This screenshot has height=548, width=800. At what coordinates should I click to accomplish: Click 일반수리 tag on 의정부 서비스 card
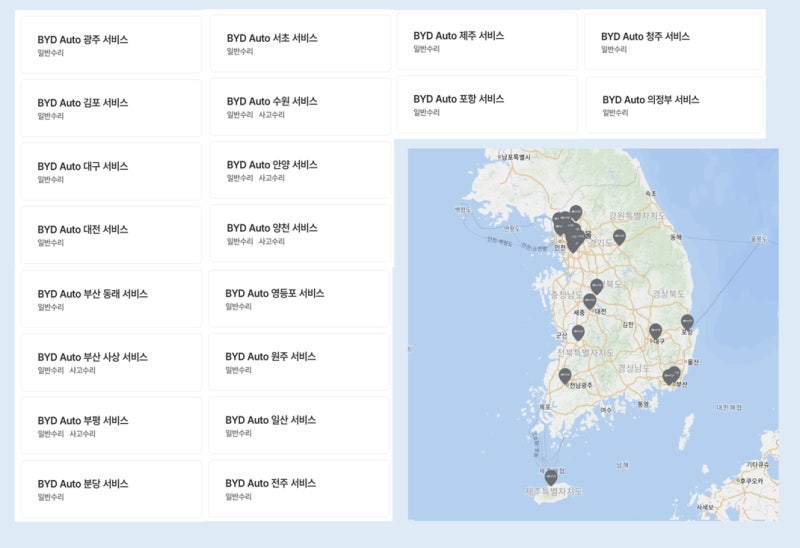615,113
